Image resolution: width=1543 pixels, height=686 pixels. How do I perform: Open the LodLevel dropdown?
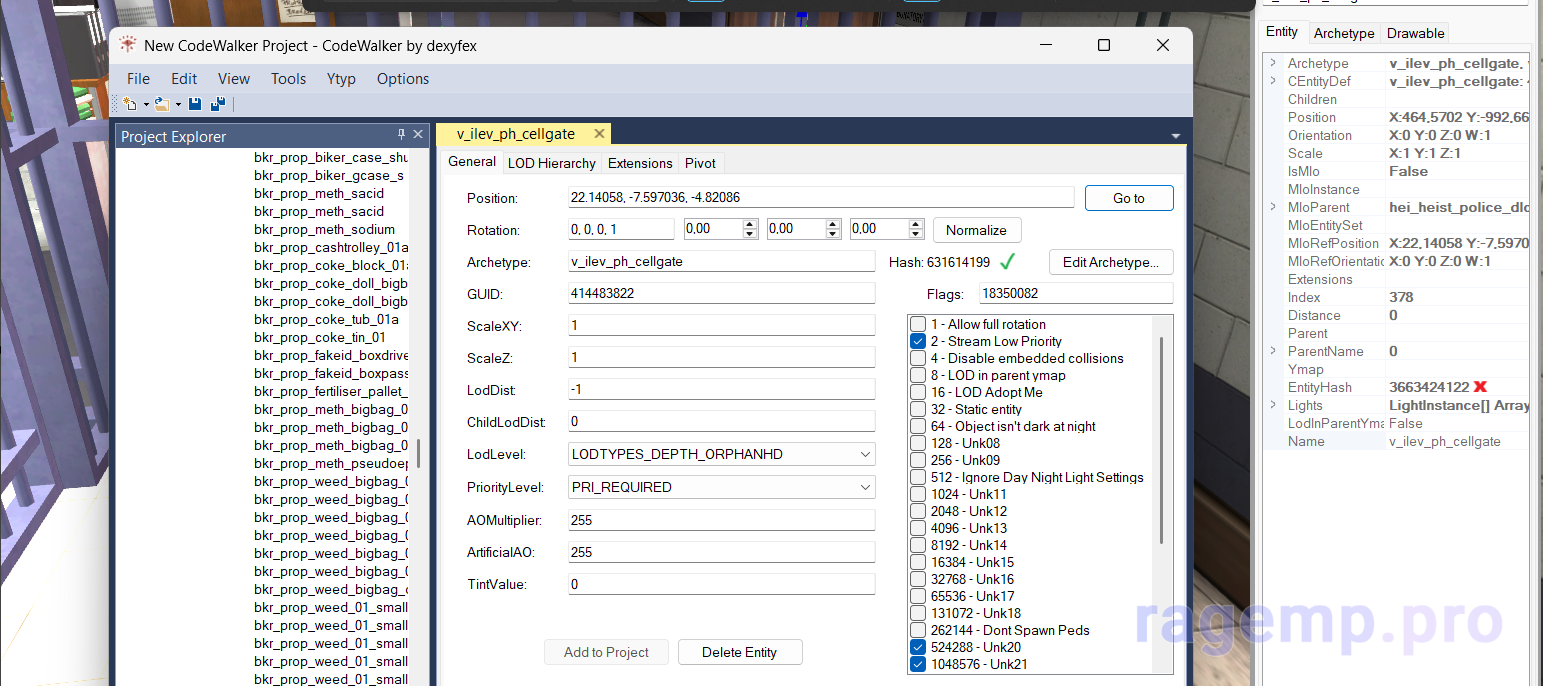[864, 454]
